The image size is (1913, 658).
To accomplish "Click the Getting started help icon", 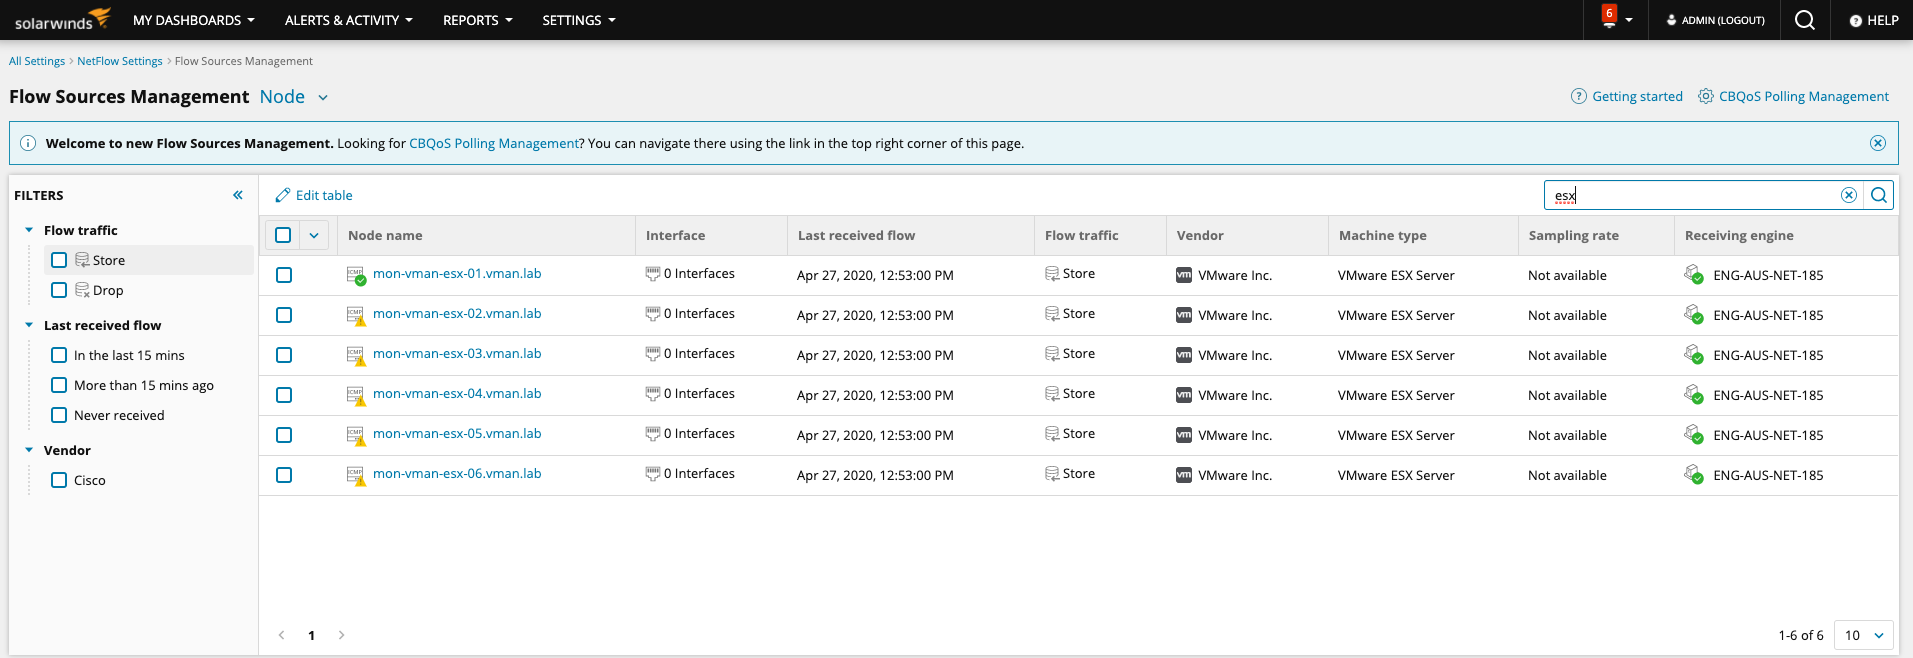I will (1579, 96).
